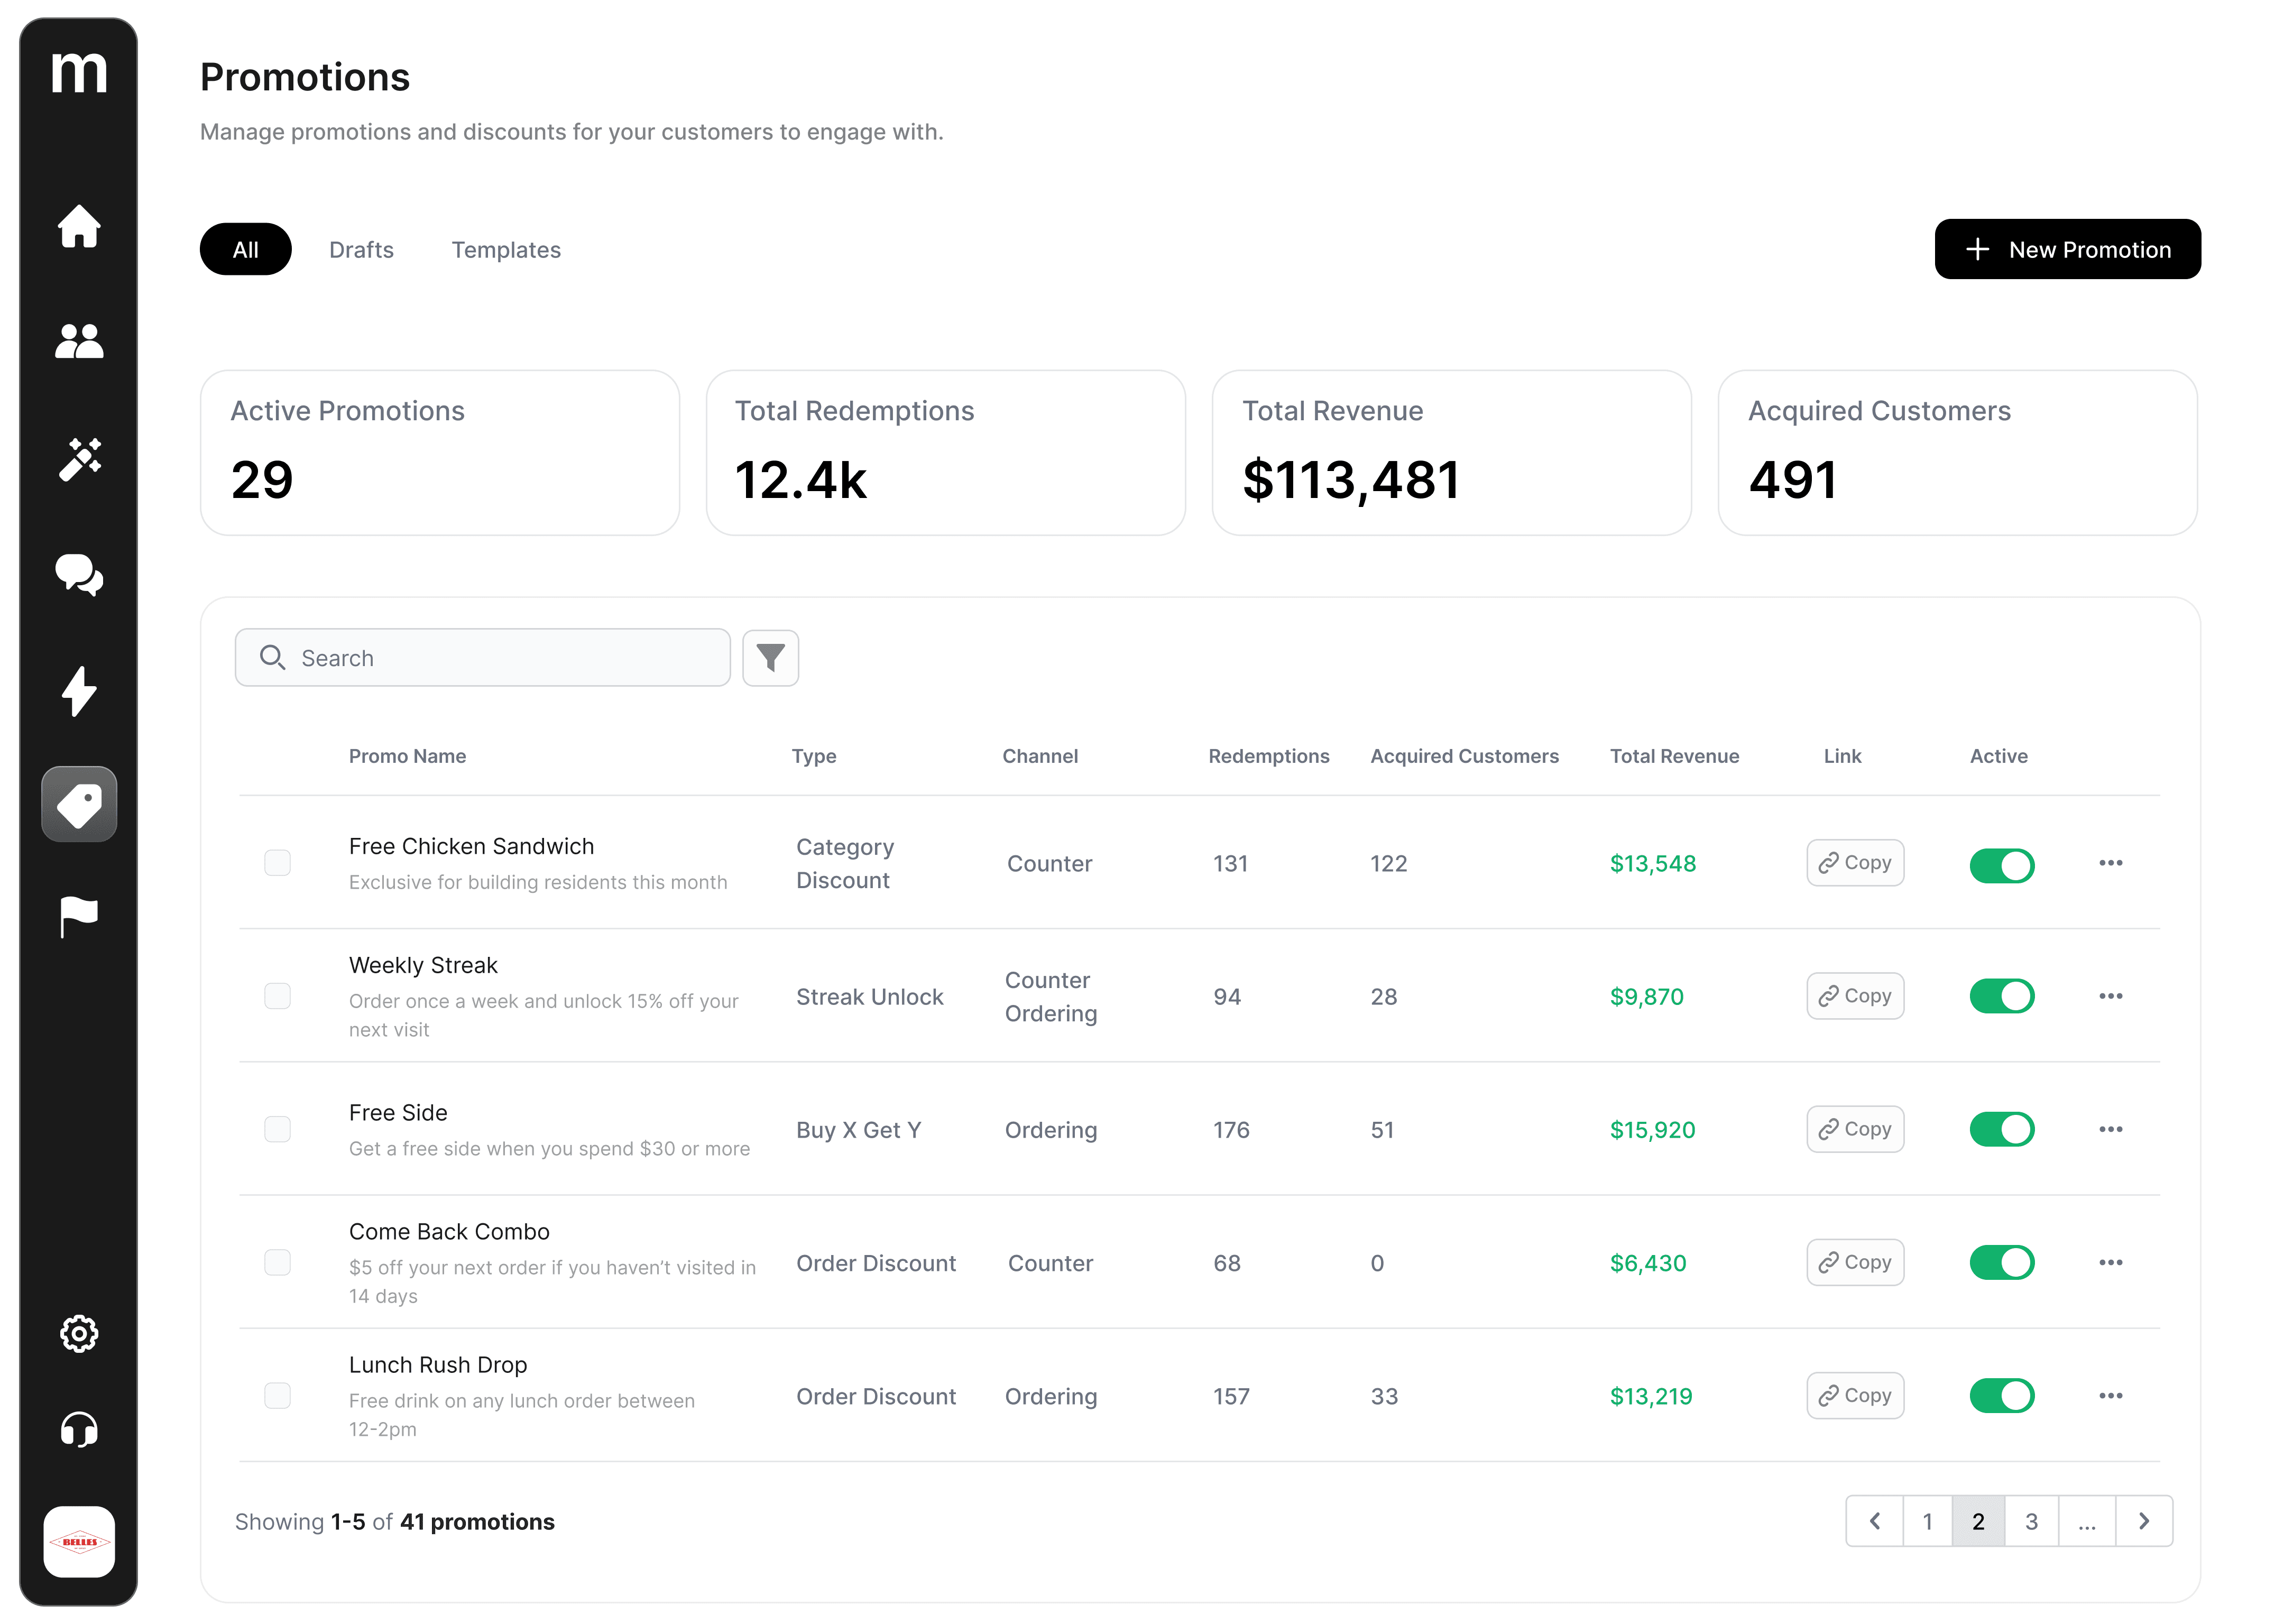The image size is (2284, 1624).
Task: Switch to the Drafts tab
Action: pos(361,250)
